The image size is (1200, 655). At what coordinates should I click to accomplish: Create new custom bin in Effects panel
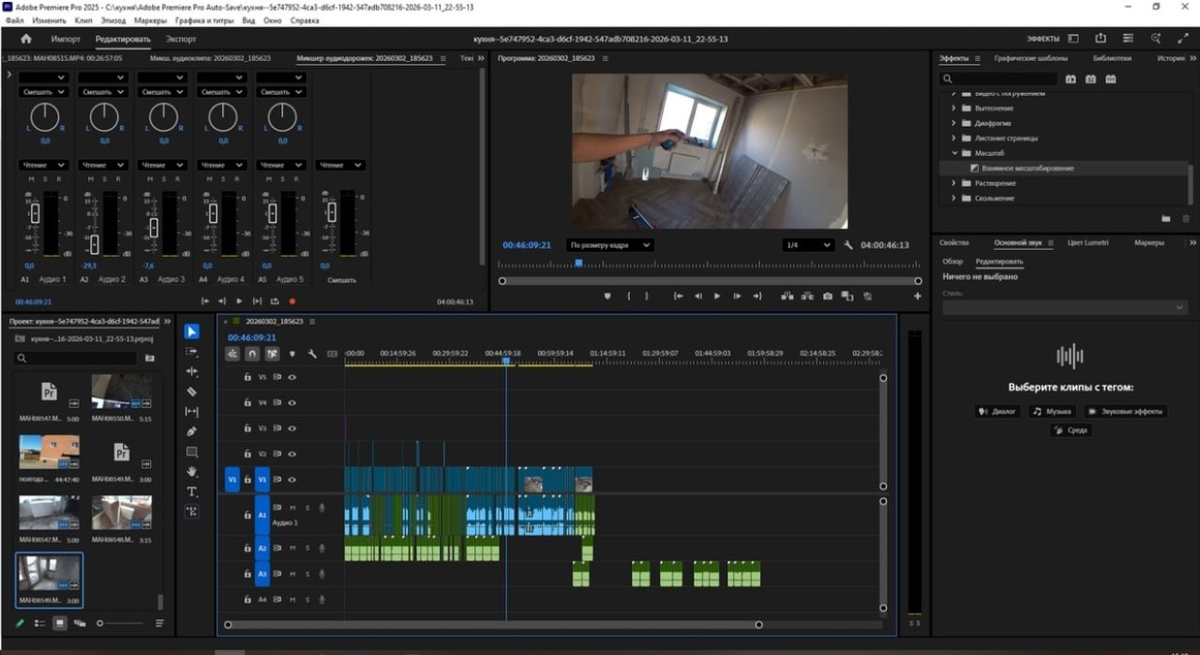(x=1165, y=218)
